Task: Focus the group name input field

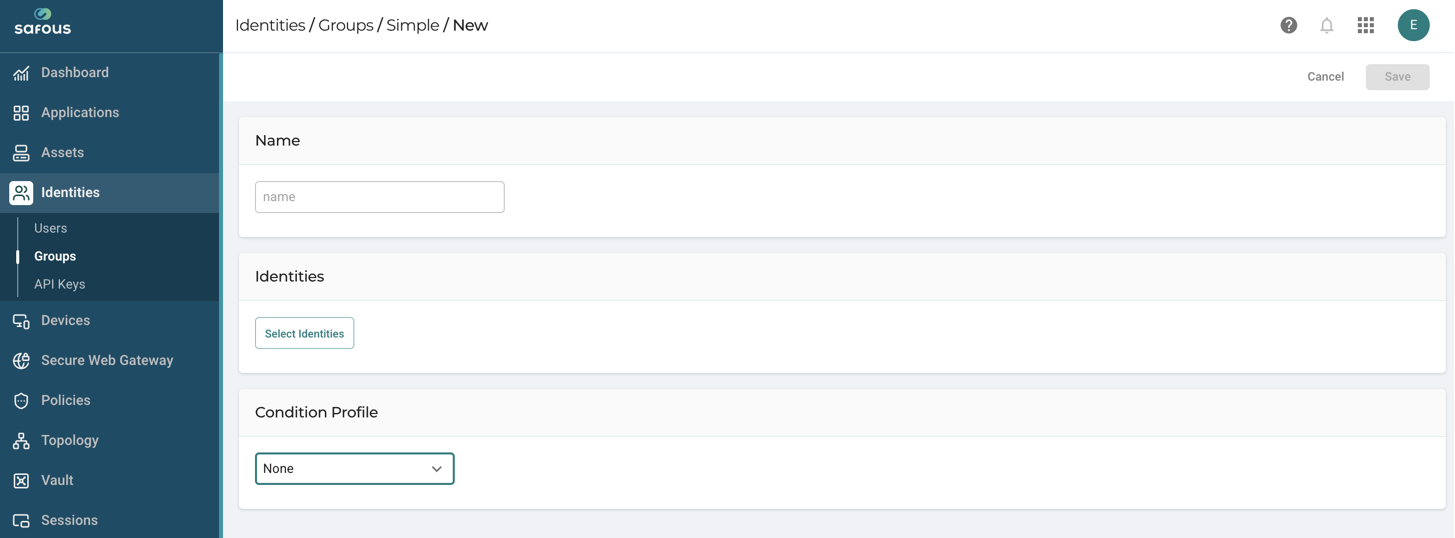Action: click(x=379, y=197)
